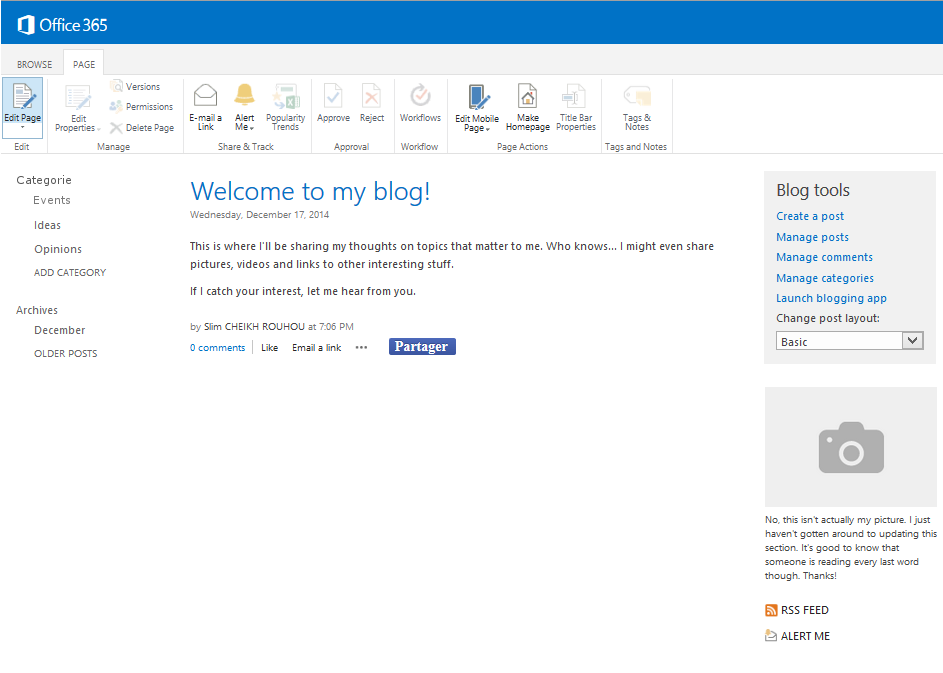
Task: Click the Make Homepage icon
Action: (527, 96)
